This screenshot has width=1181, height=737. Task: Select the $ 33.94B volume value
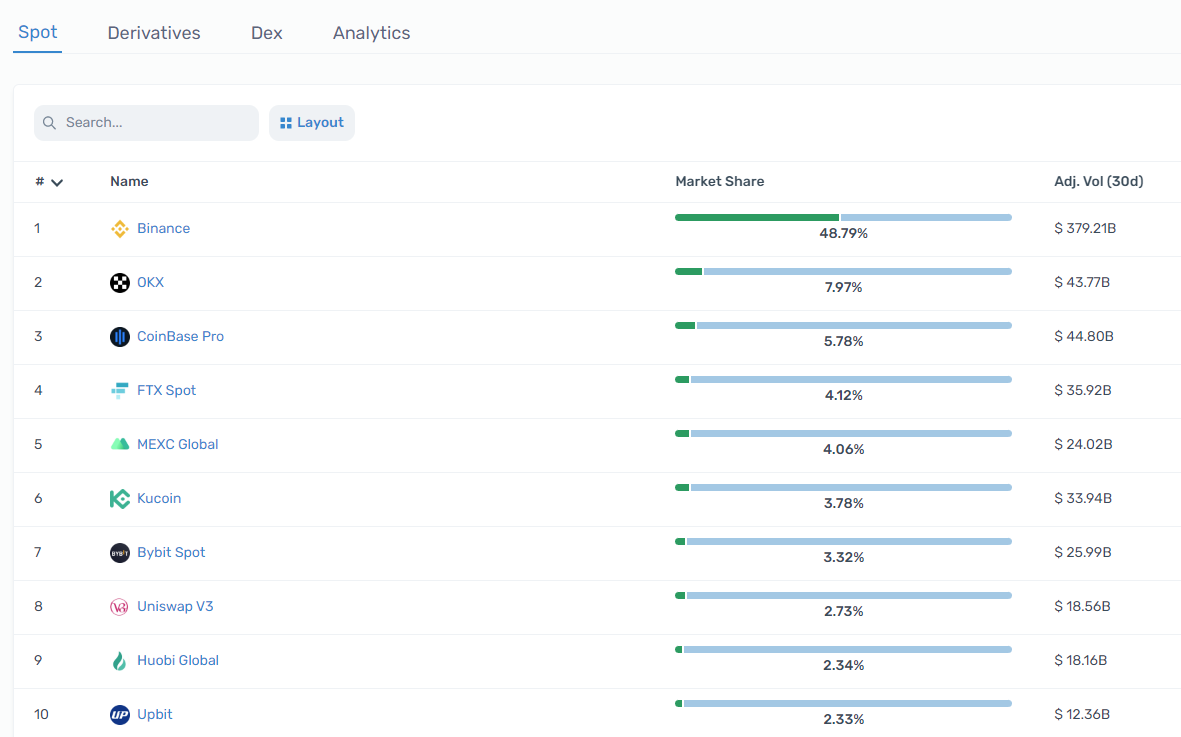click(x=1082, y=498)
